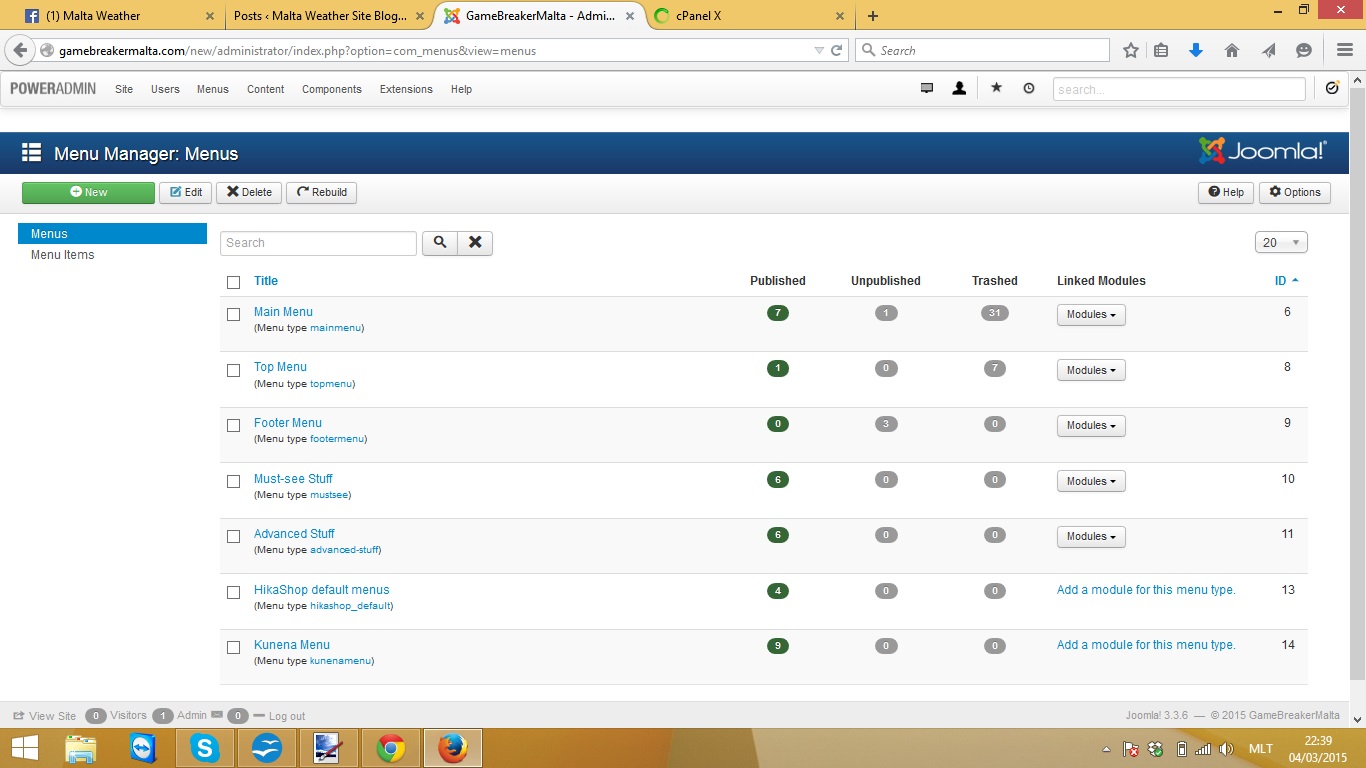Open the list limit dropdown showing 20

1281,243
